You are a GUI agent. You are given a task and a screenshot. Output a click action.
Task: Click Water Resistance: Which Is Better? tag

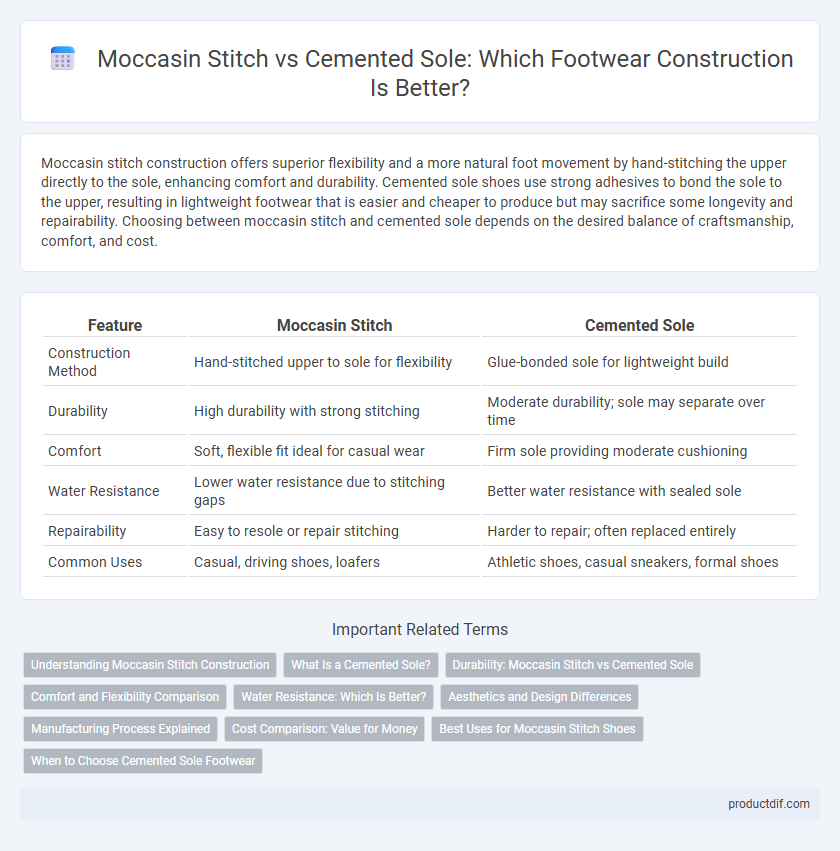coord(334,697)
